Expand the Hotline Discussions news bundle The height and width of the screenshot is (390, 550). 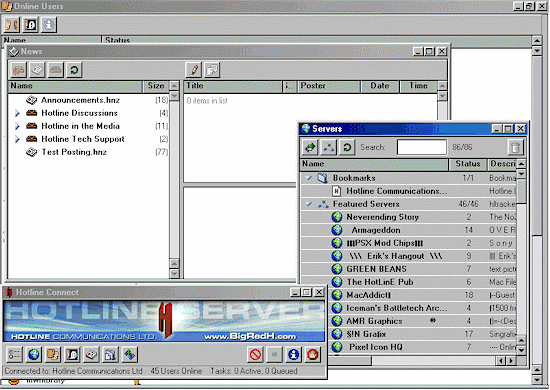click(17, 113)
